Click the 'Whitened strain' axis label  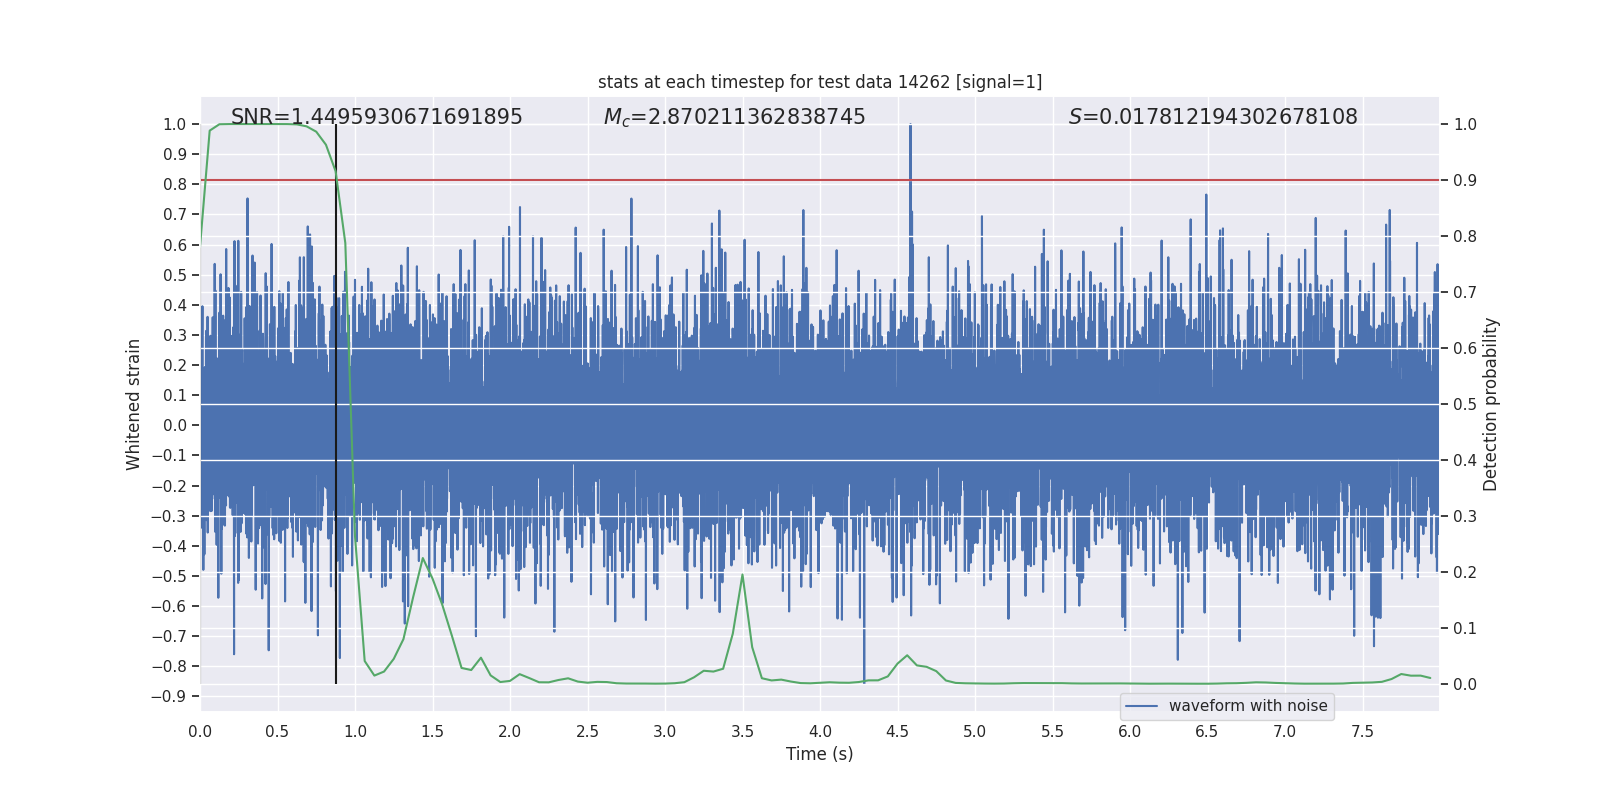pyautogui.click(x=133, y=405)
